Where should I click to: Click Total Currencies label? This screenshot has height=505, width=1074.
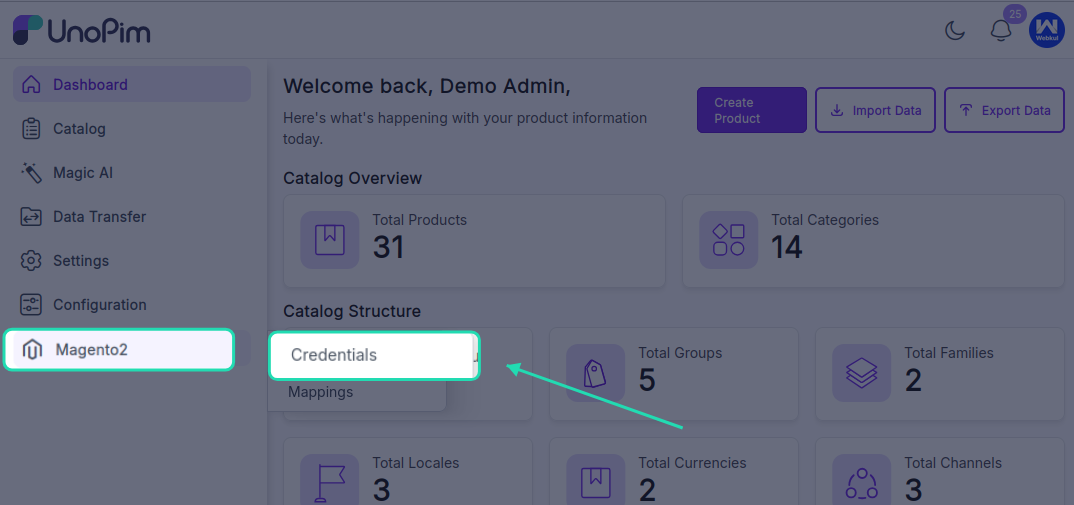[692, 463]
